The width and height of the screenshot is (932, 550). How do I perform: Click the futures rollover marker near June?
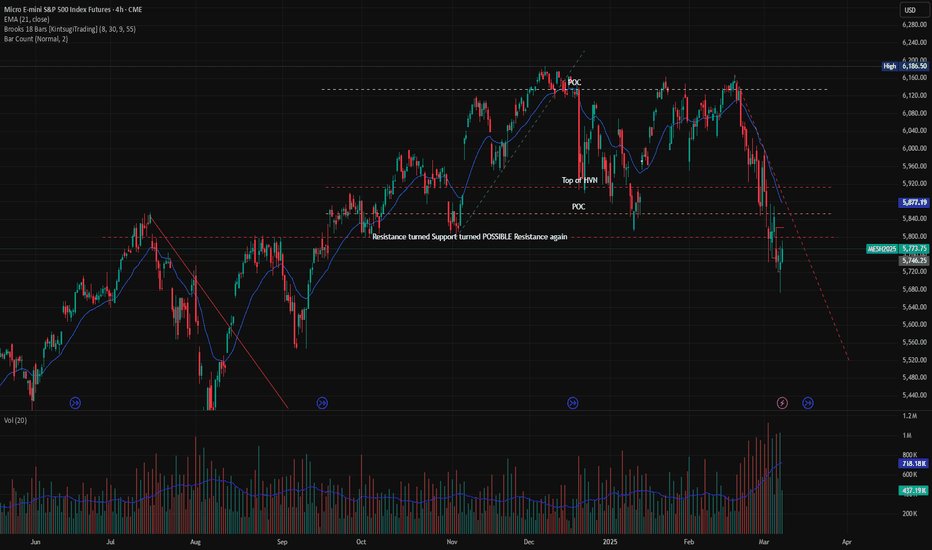pos(75,403)
